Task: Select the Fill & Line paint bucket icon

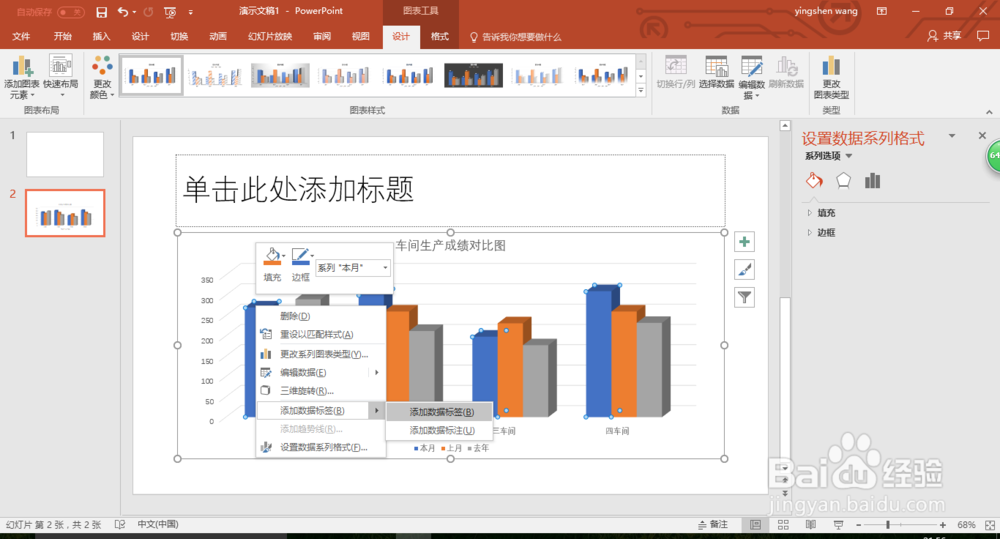Action: click(814, 181)
